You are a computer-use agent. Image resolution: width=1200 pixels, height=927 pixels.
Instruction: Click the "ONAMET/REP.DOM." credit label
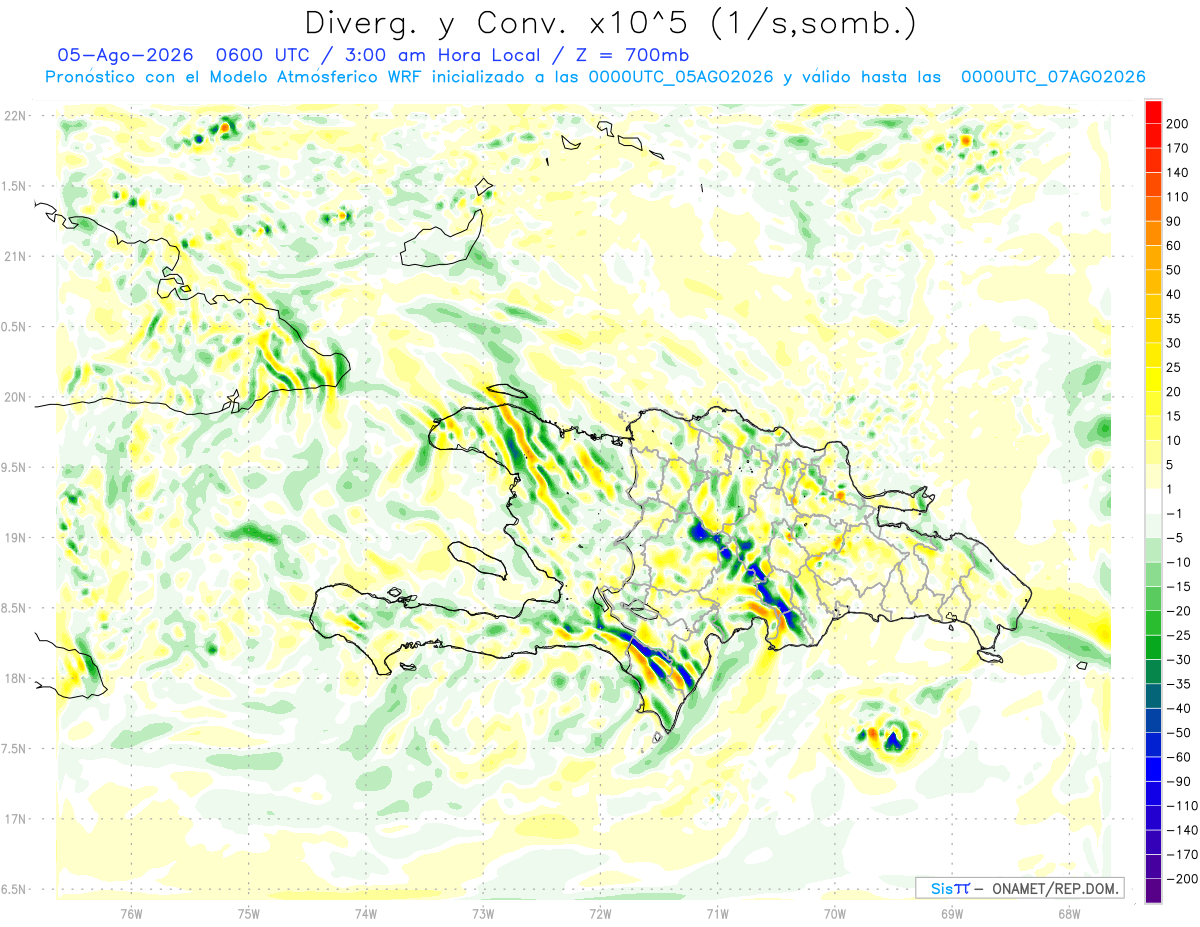[x=1054, y=888]
